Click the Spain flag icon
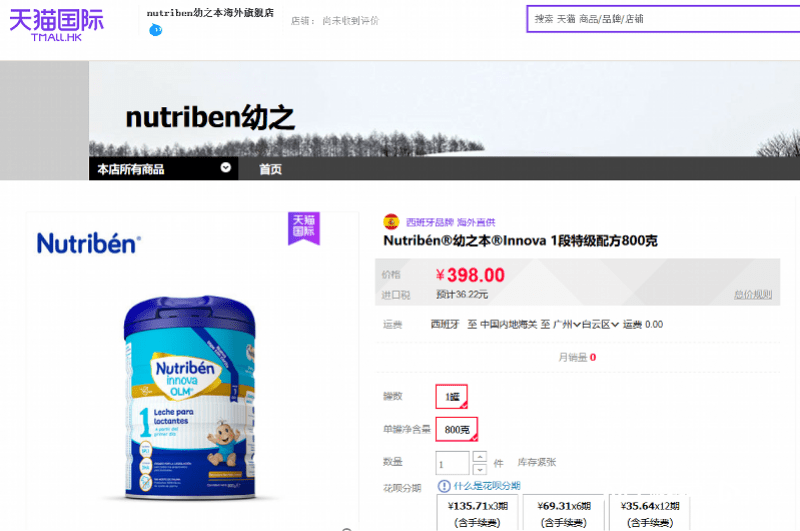This screenshot has height=531, width=800. tap(391, 222)
